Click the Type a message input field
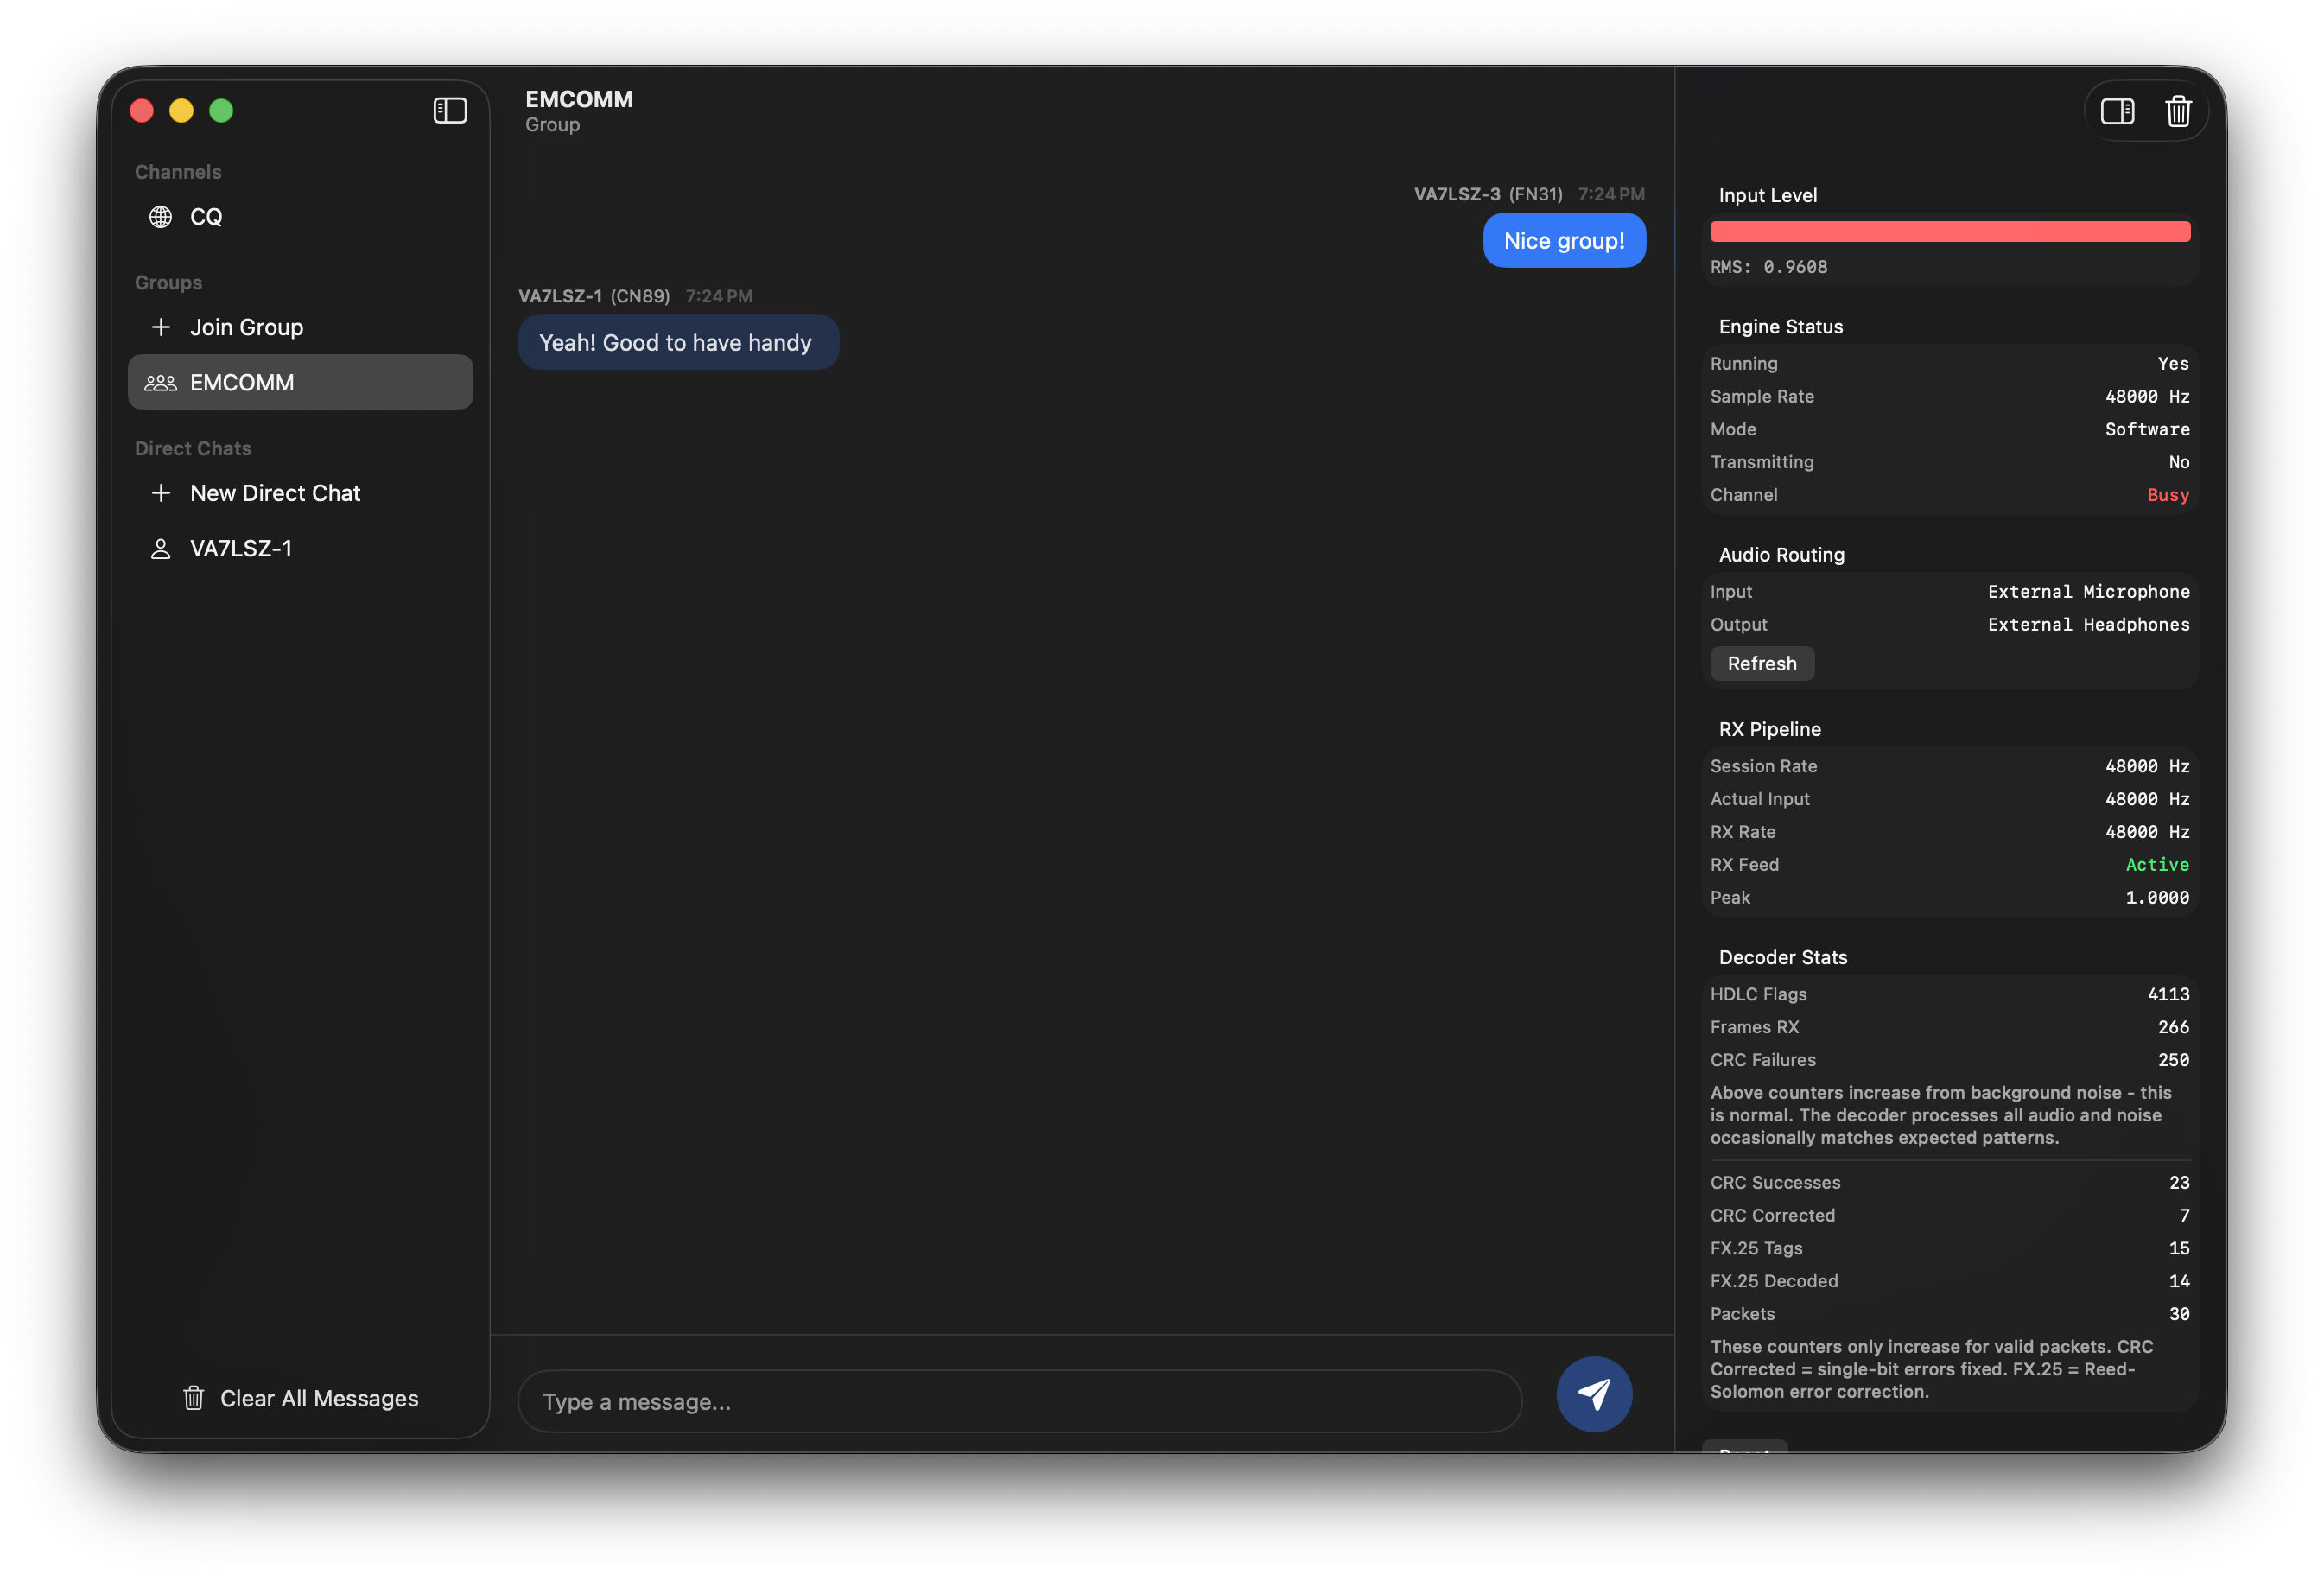Screen dimensions: 2324x1581 tap(1020, 1401)
